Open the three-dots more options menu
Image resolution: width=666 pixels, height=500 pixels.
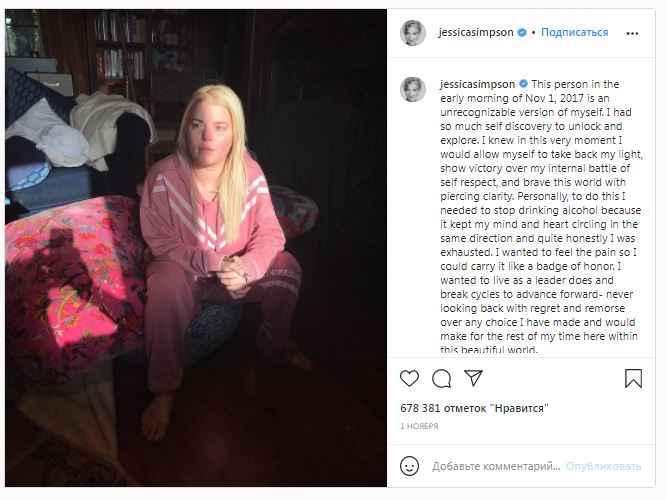pos(632,33)
